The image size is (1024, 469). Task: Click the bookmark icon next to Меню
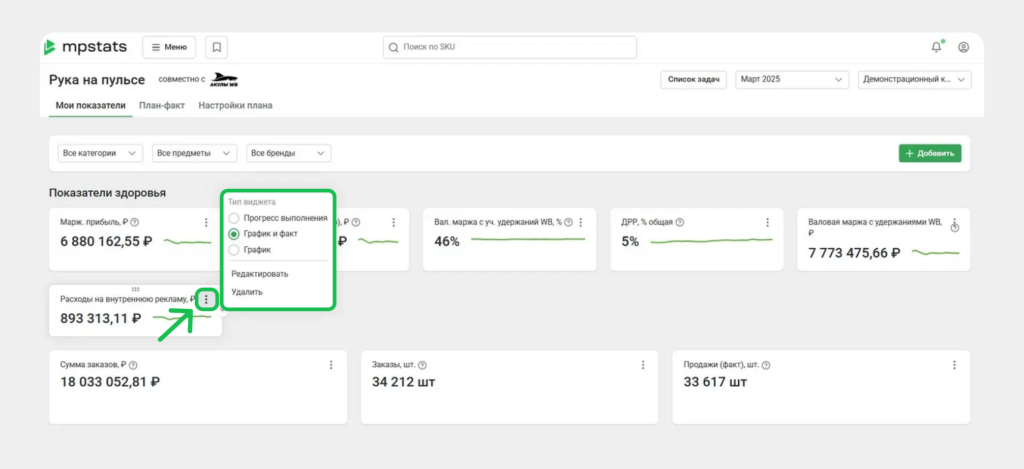216,47
